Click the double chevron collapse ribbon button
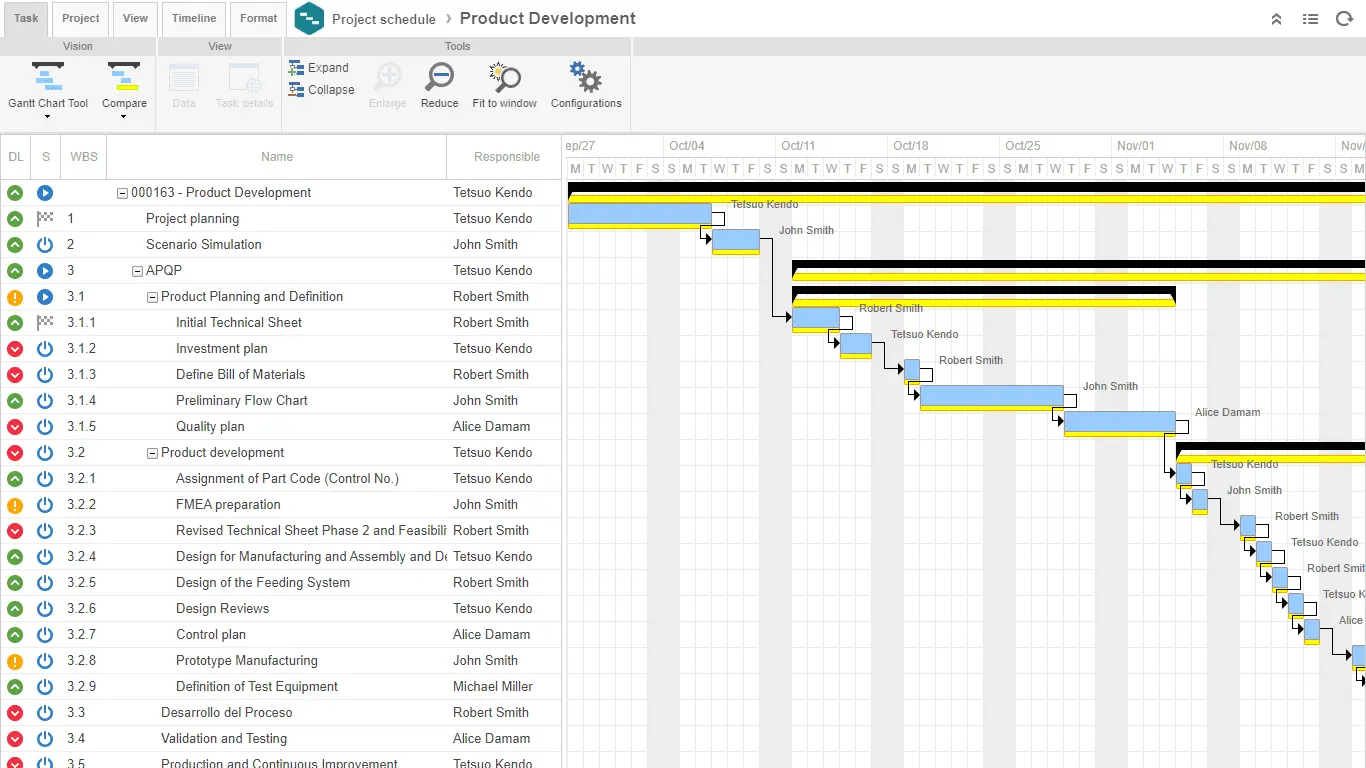Screen dimensions: 1366x768 tap(1276, 18)
